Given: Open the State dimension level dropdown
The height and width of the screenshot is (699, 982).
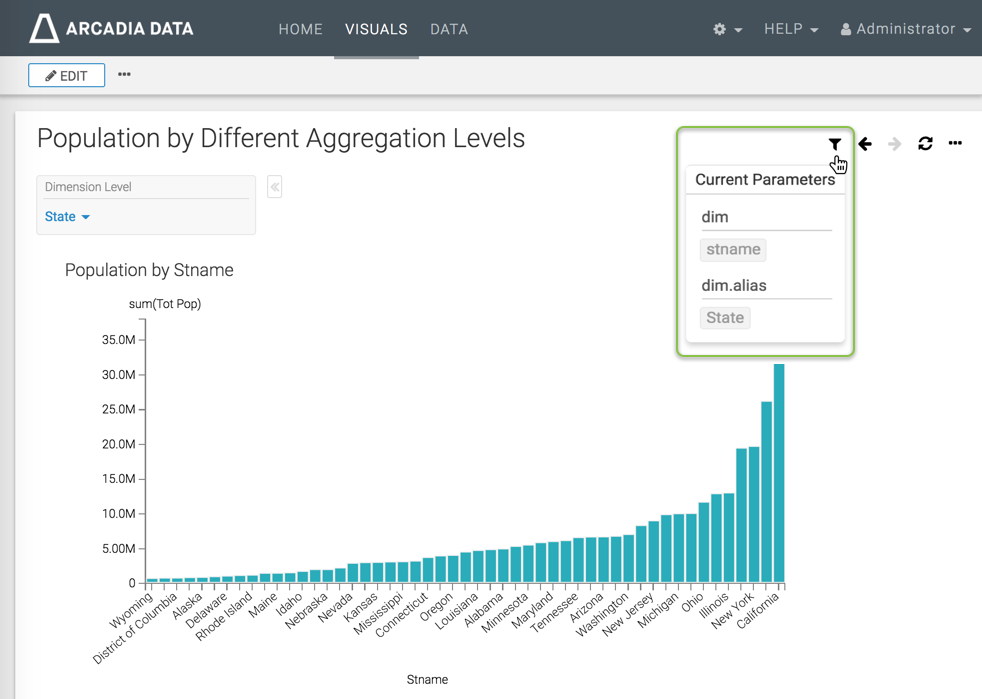Looking at the screenshot, I should click(x=67, y=217).
